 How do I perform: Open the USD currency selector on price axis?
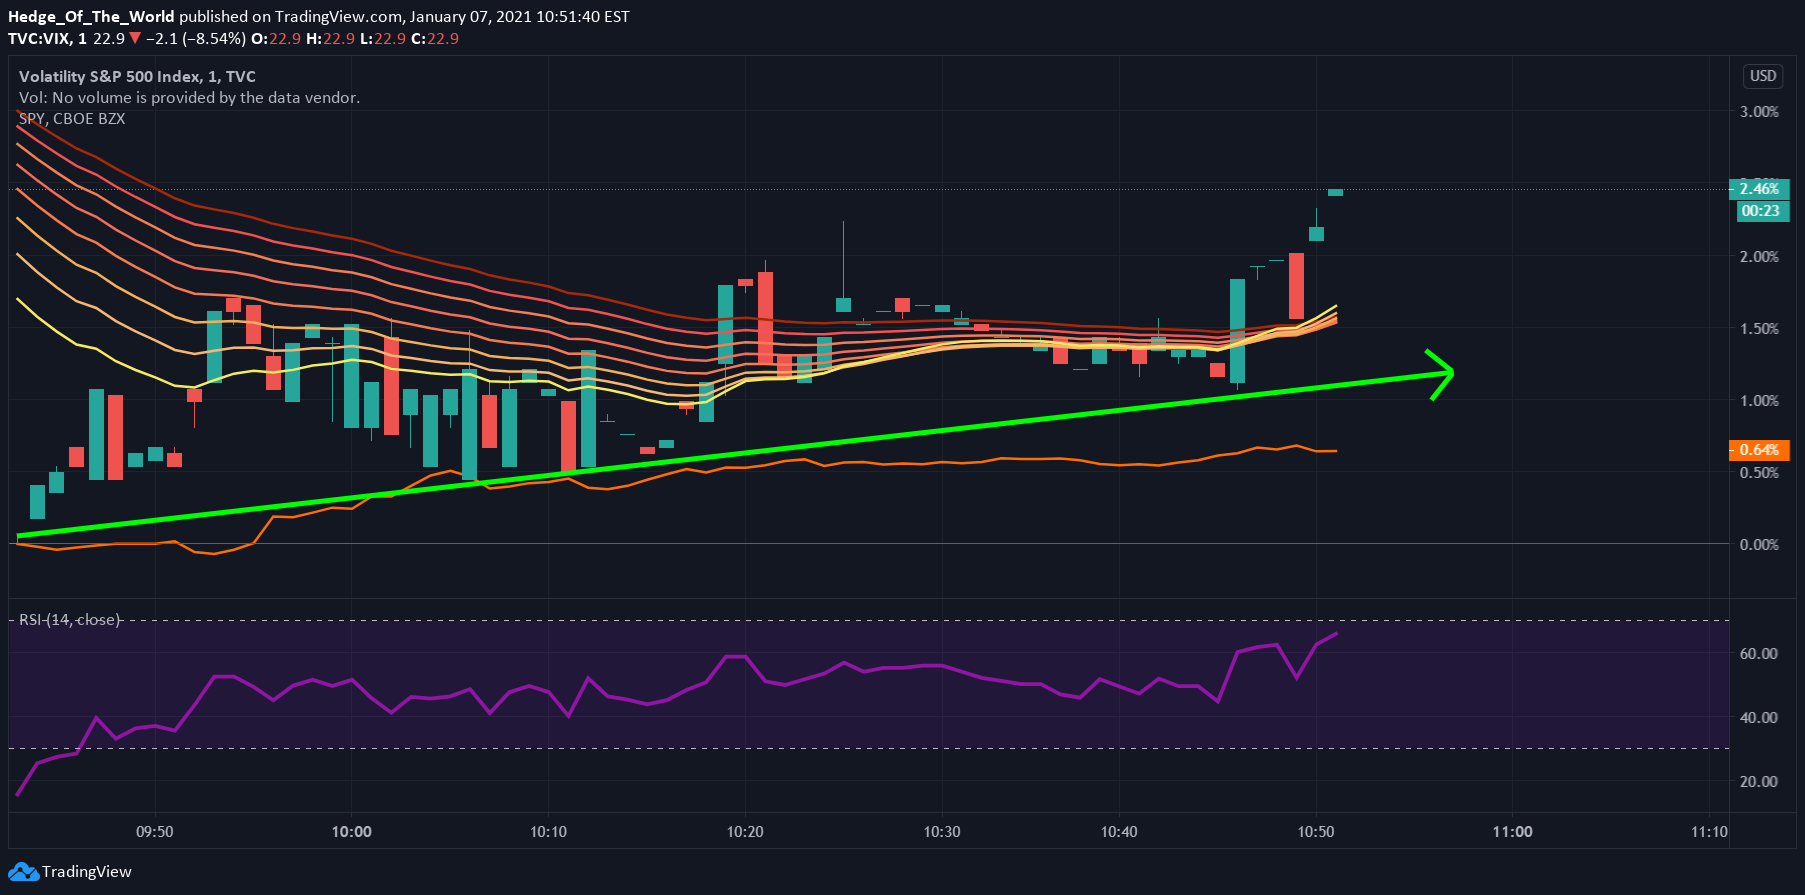[1763, 76]
